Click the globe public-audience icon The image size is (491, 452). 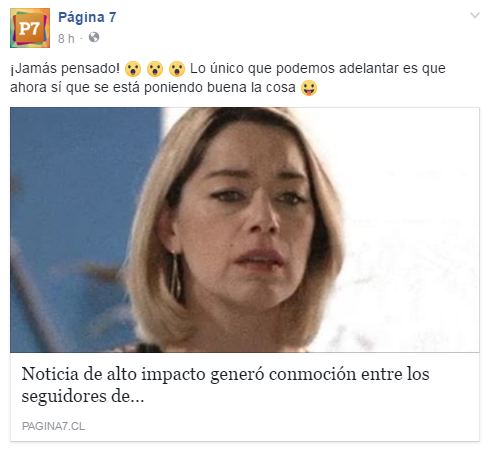(94, 37)
